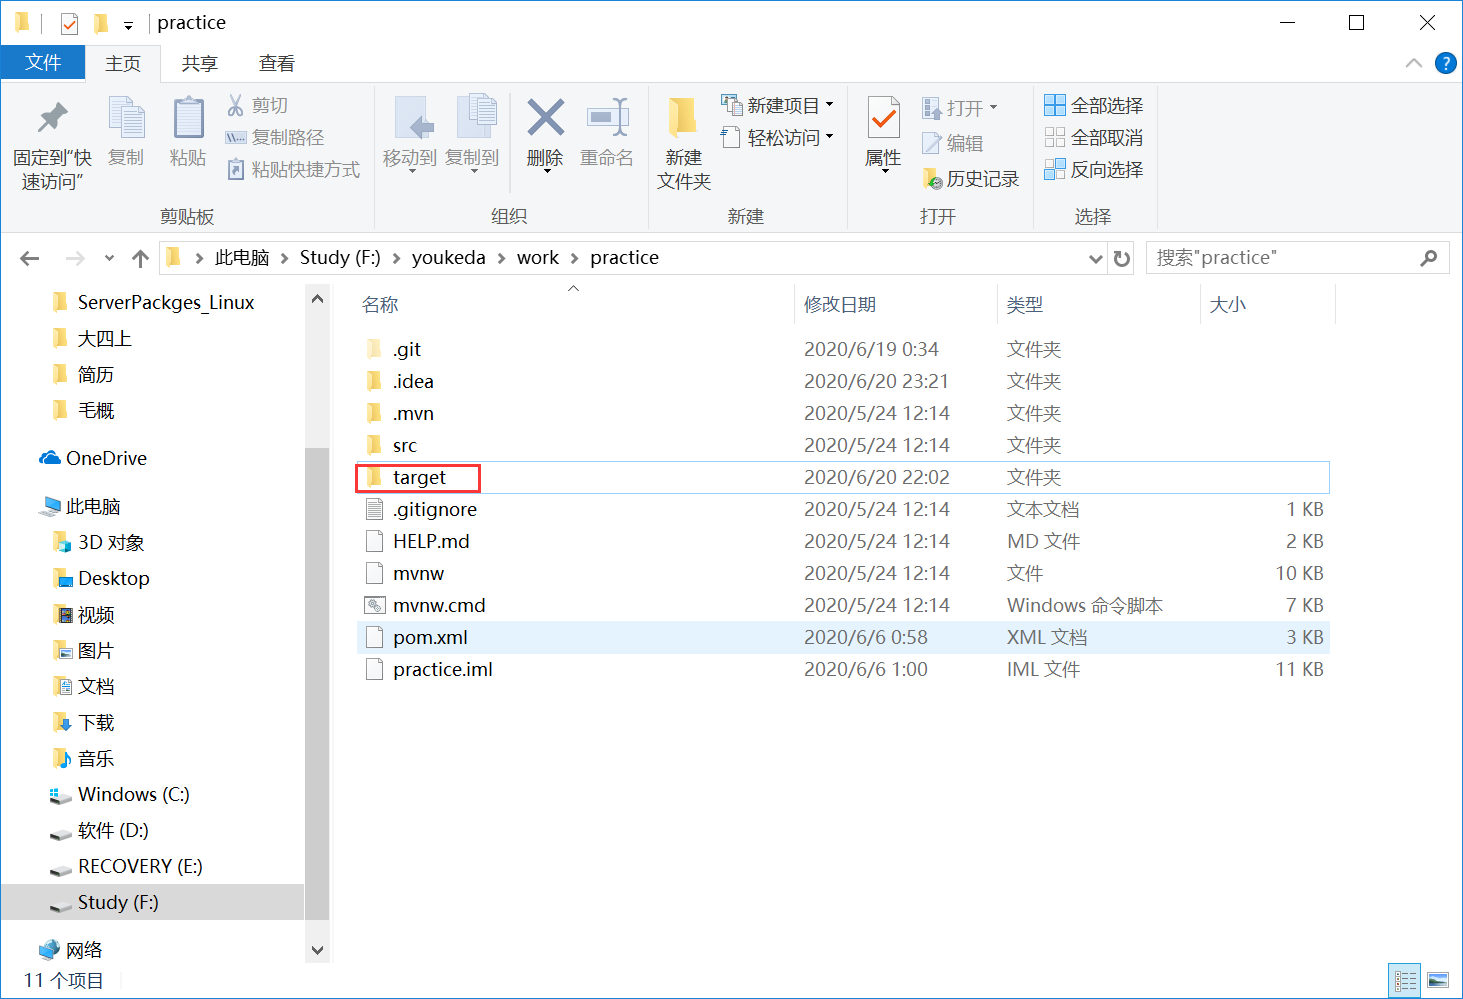
Task: Click Select all (全部选择)
Action: (x=1093, y=105)
